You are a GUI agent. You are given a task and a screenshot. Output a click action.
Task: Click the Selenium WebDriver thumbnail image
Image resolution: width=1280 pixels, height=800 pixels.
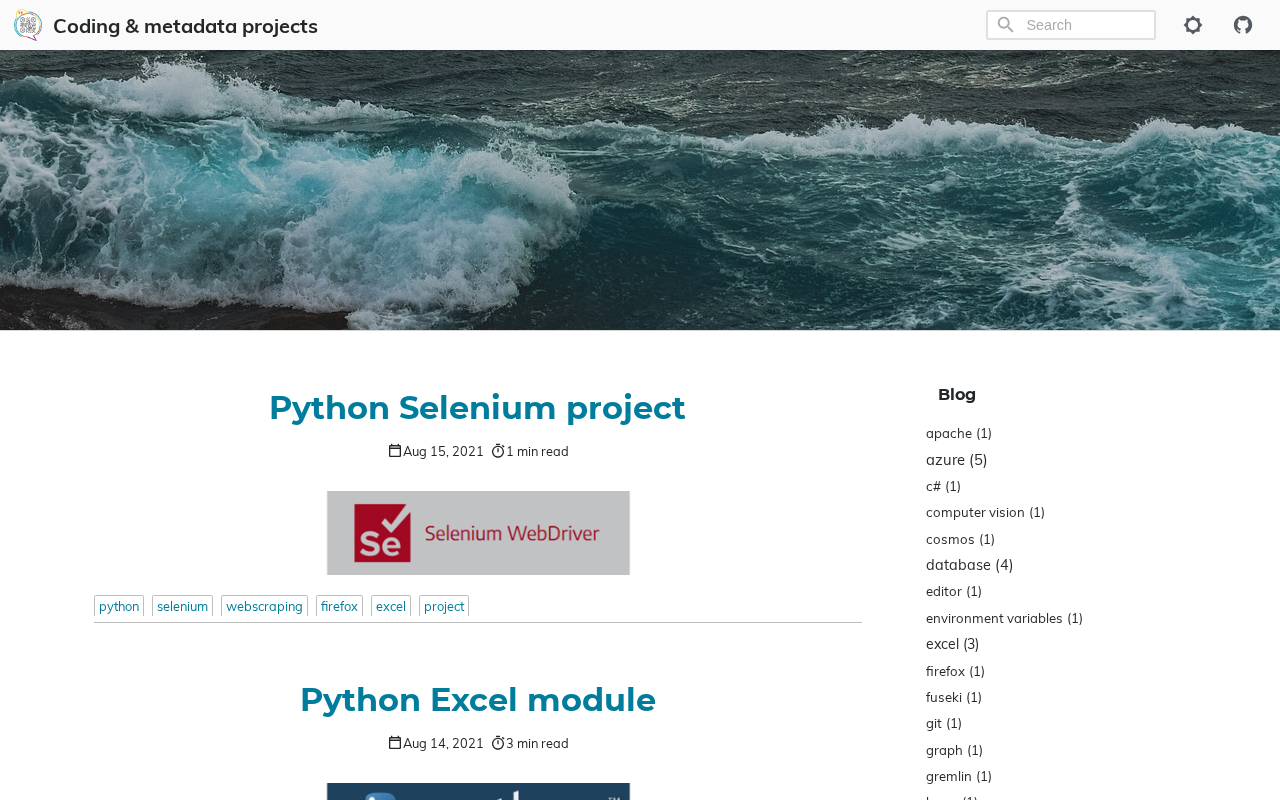478,533
